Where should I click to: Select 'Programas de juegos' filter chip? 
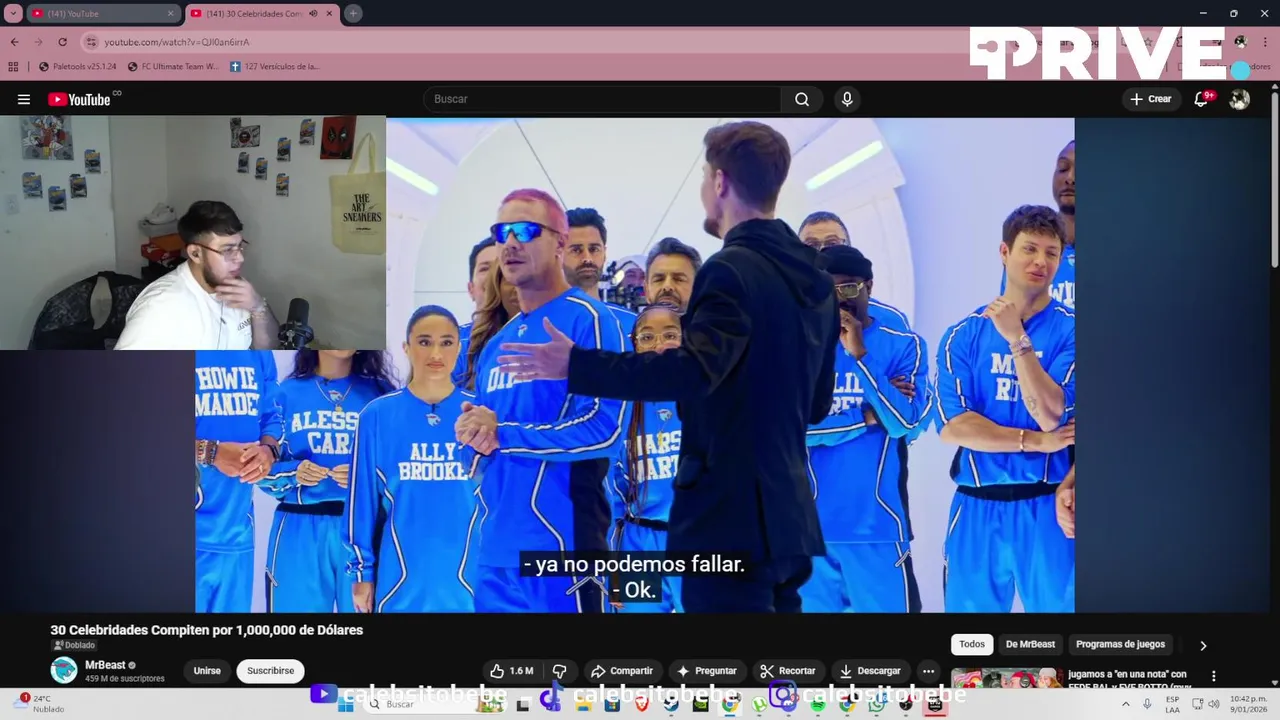pos(1120,644)
